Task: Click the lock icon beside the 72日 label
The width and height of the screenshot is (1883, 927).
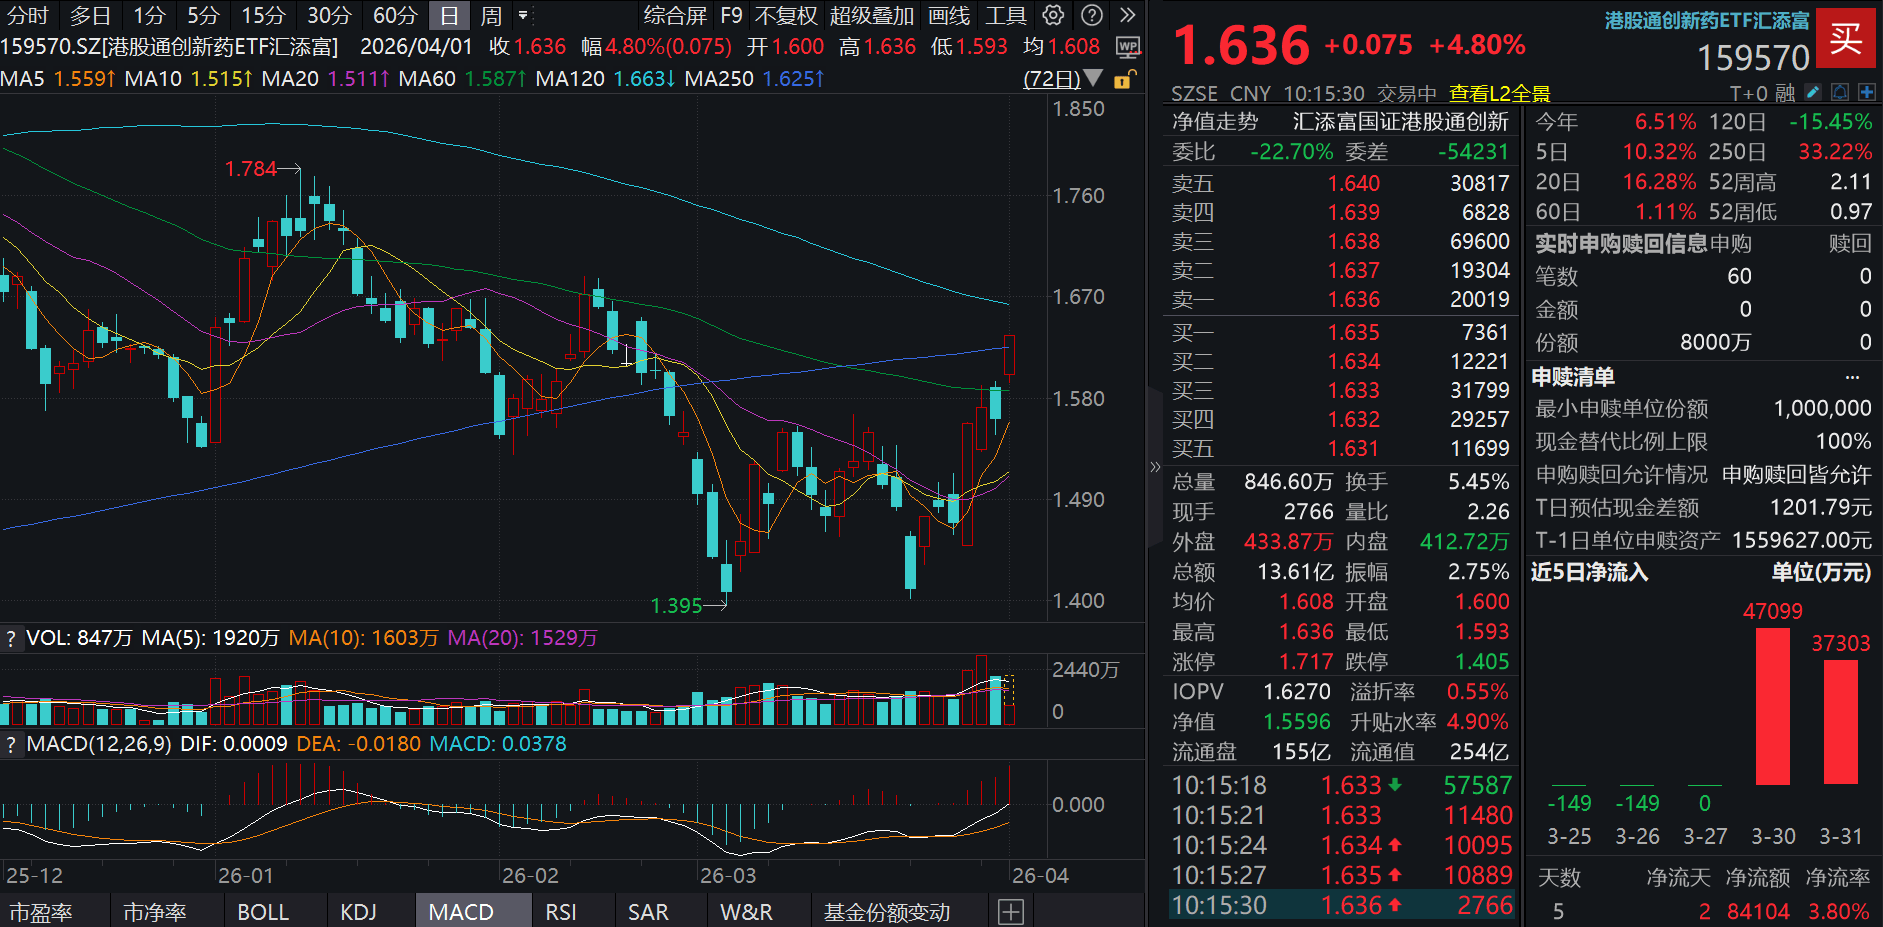Action: [1123, 81]
